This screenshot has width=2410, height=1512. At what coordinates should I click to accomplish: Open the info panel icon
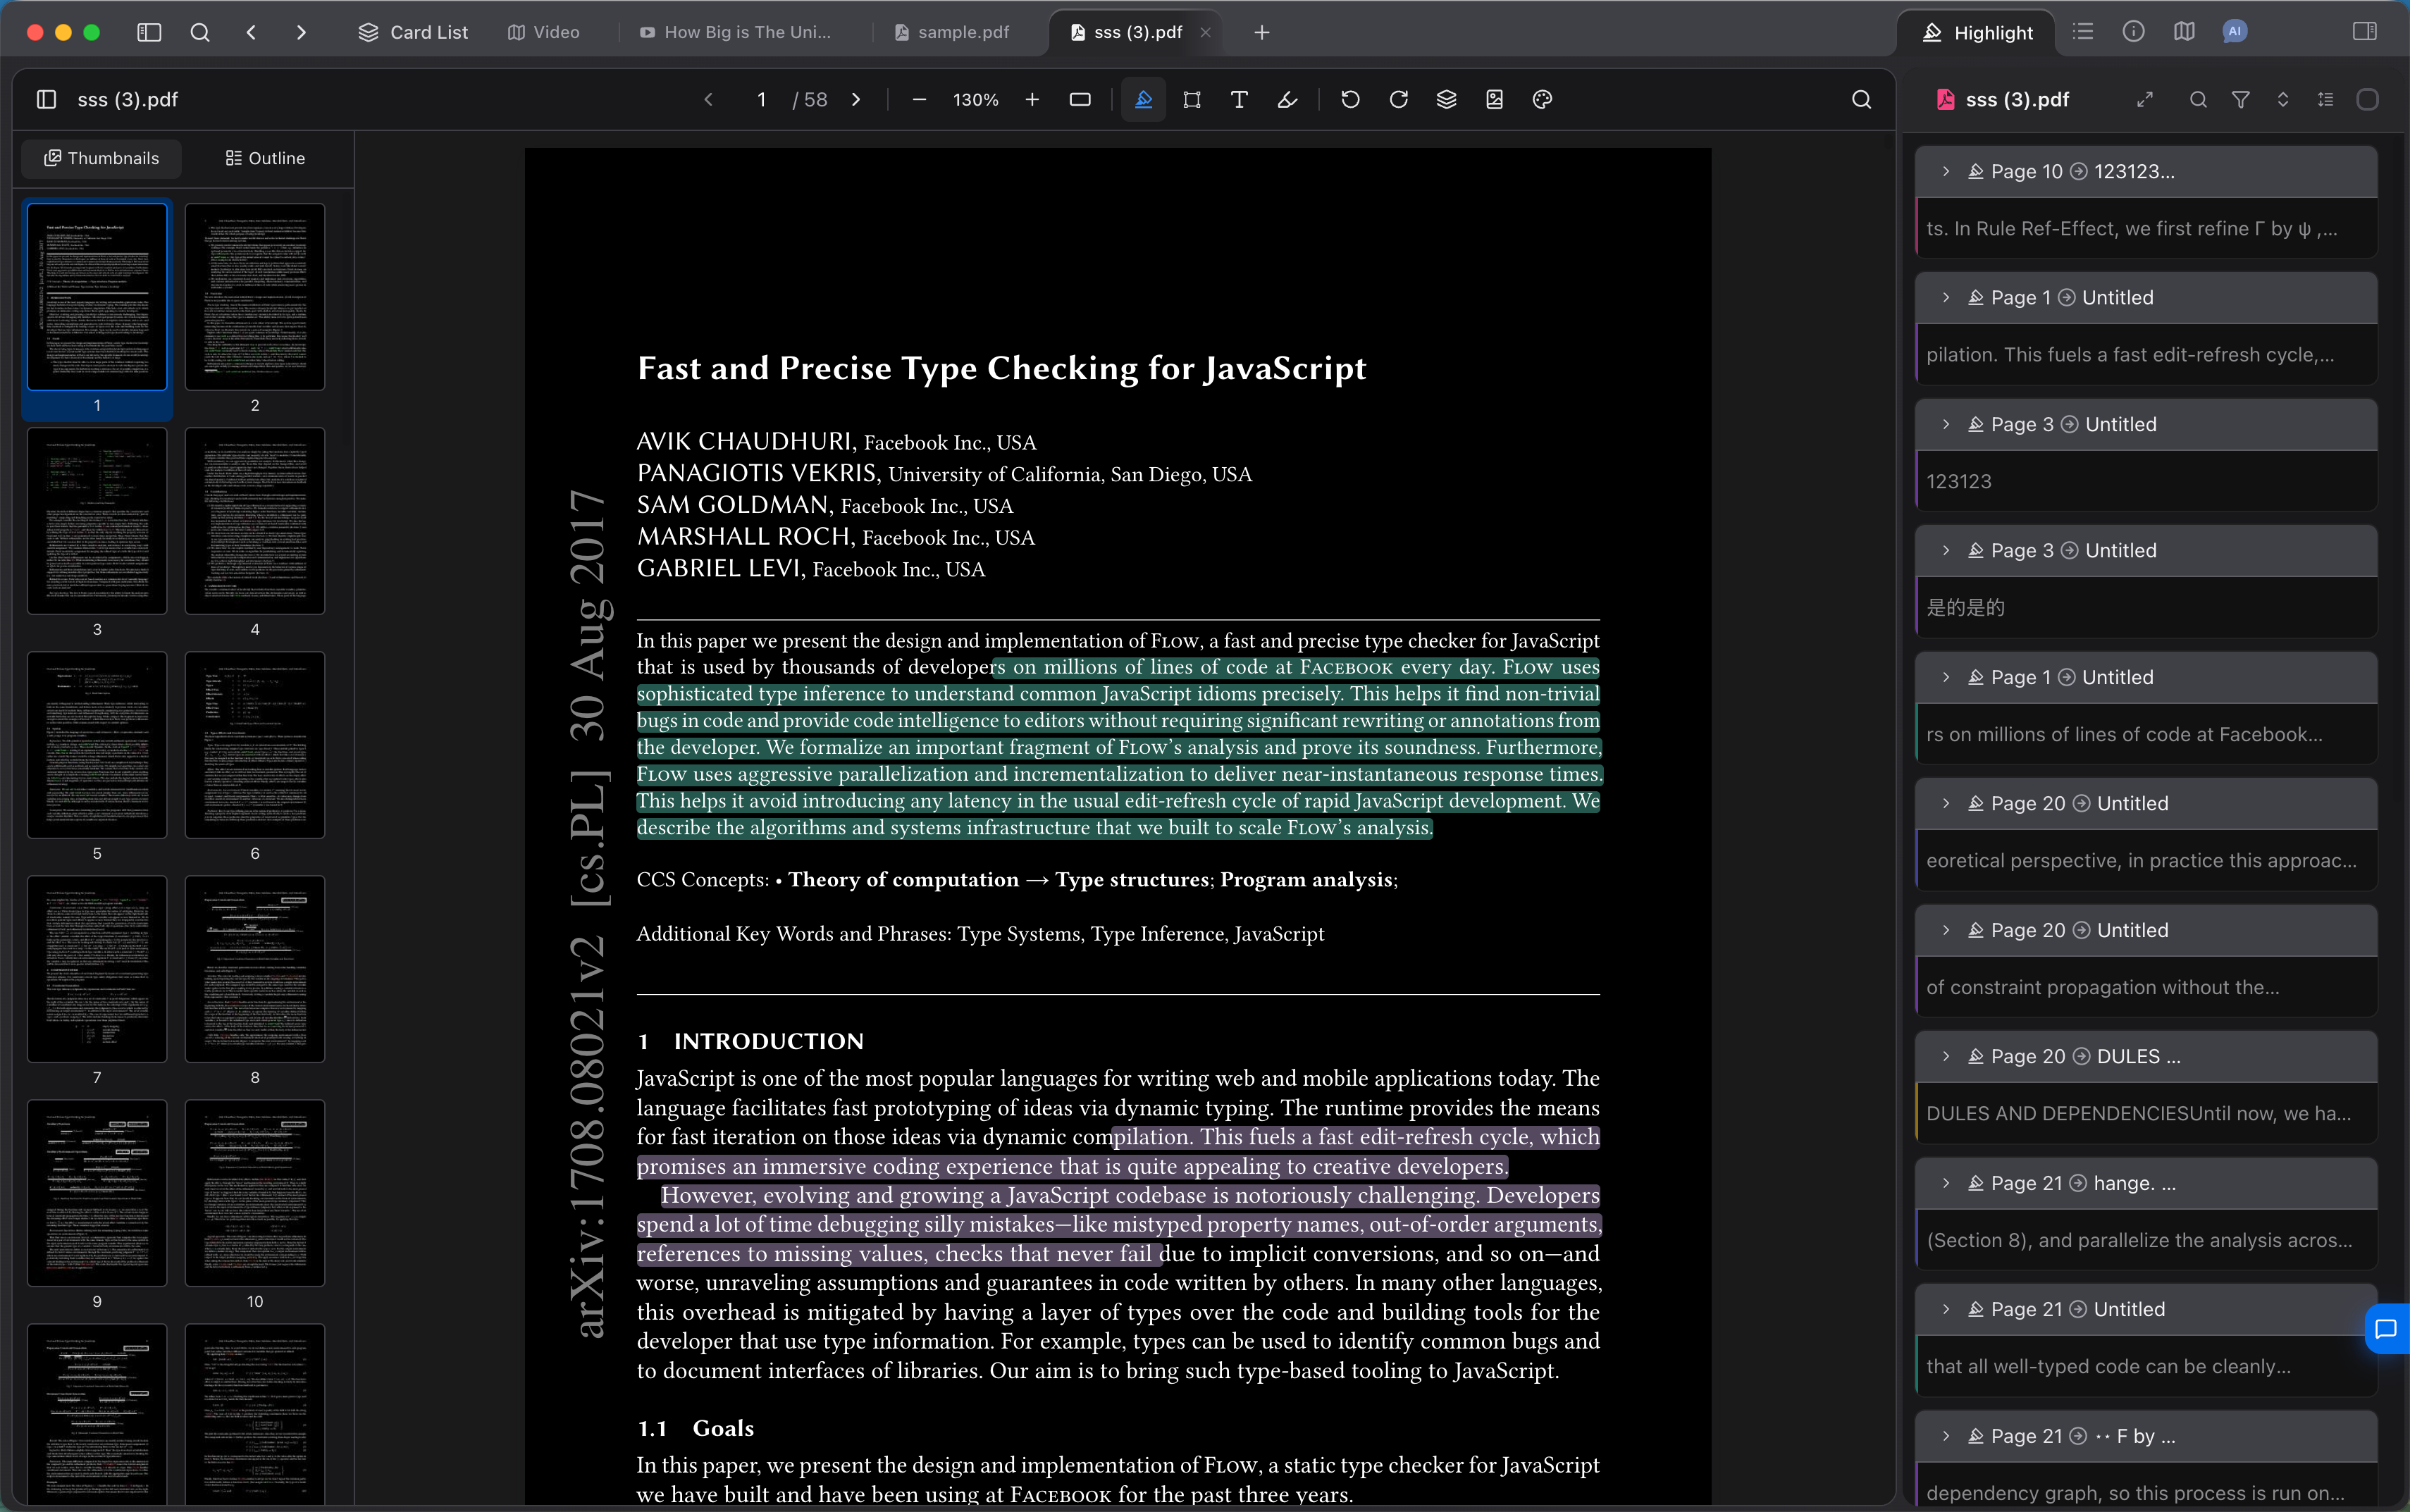coord(2133,32)
